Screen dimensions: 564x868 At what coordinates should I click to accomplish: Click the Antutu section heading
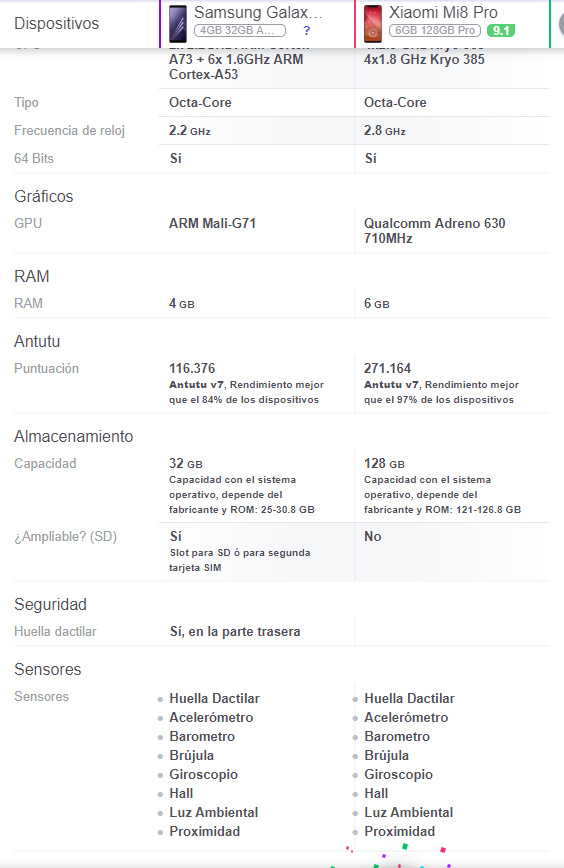tap(37, 342)
